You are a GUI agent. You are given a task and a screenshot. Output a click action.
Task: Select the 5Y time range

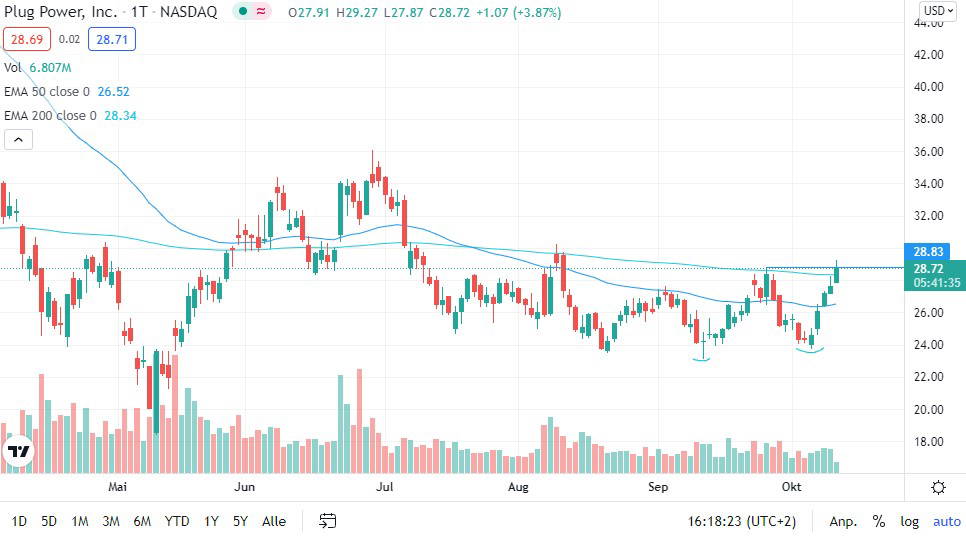(240, 521)
